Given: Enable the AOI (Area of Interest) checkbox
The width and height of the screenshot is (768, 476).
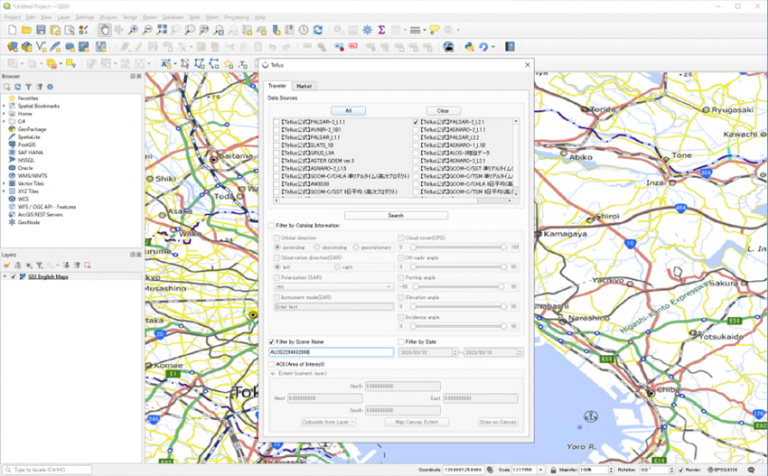Looking at the screenshot, I should (271, 364).
